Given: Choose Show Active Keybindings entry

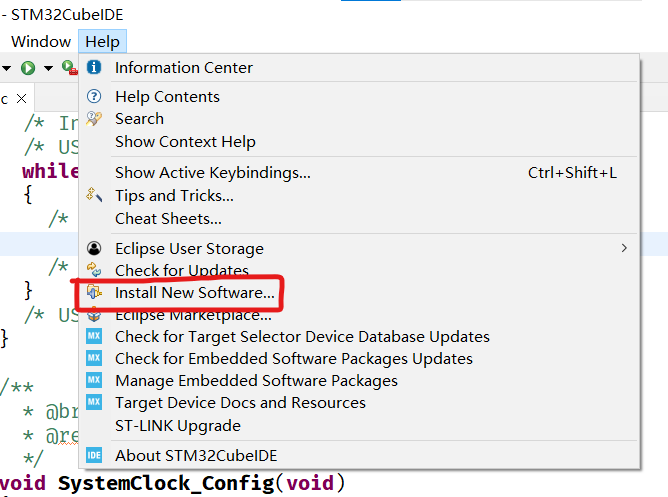Looking at the screenshot, I should coord(212,173).
